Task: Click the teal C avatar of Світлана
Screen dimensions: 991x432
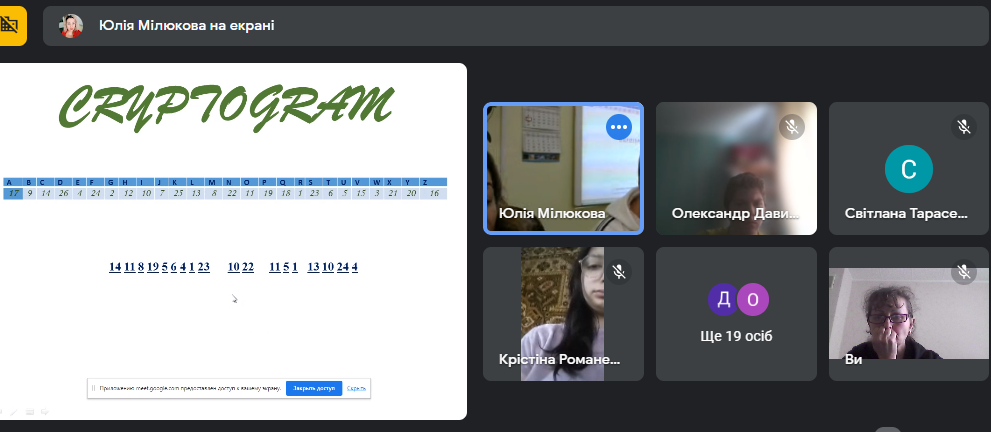Action: coord(908,168)
